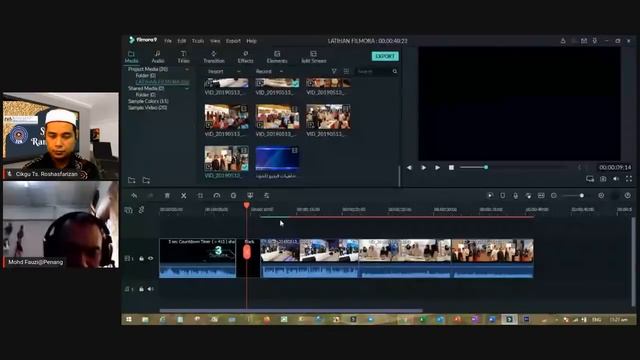Open the Edit menu
Screen dimensions: 640x360
pyautogui.click(x=182, y=41)
